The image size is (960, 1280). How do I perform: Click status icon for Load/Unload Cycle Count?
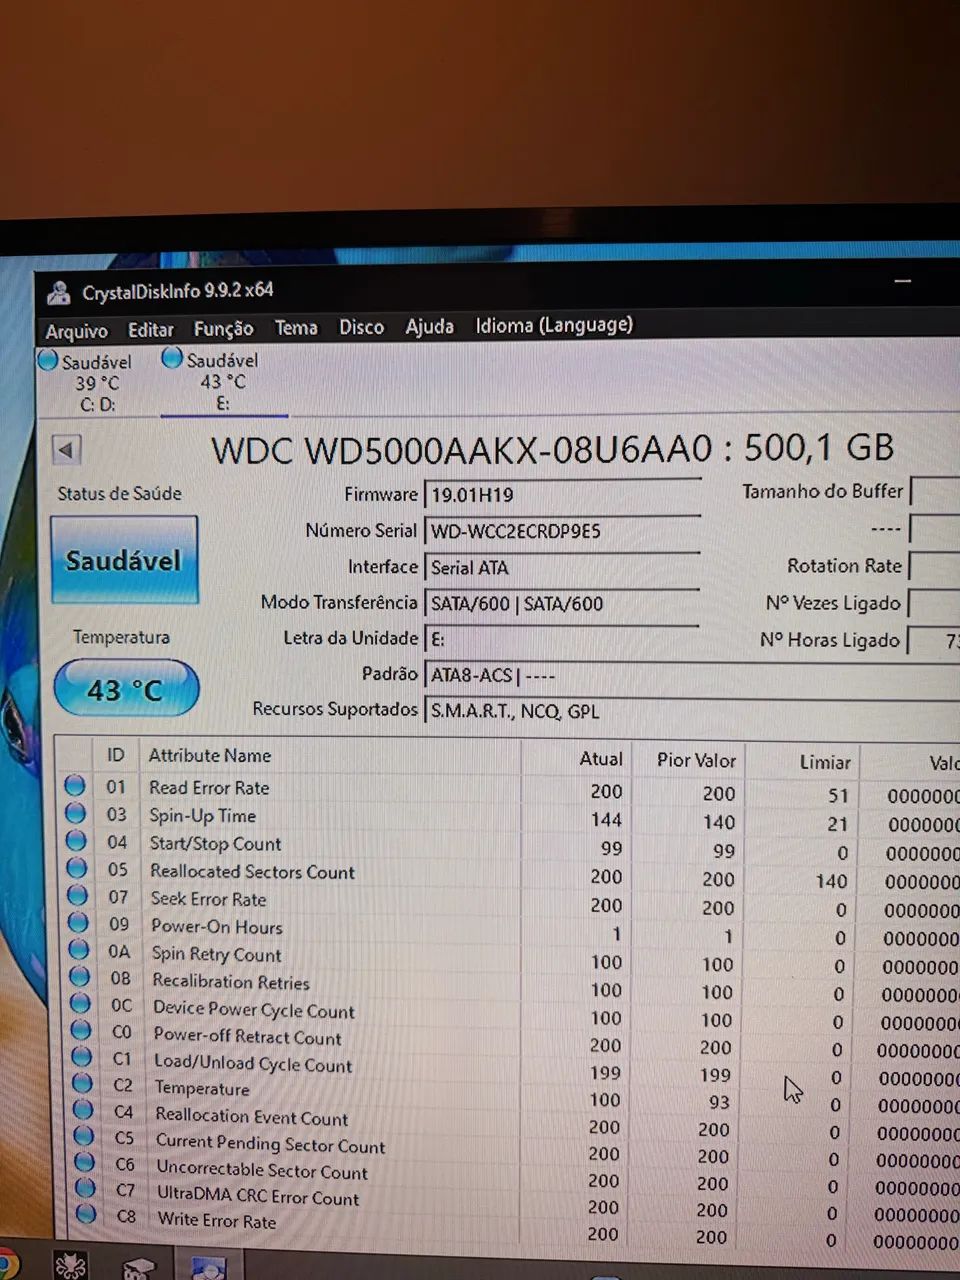[83, 1057]
